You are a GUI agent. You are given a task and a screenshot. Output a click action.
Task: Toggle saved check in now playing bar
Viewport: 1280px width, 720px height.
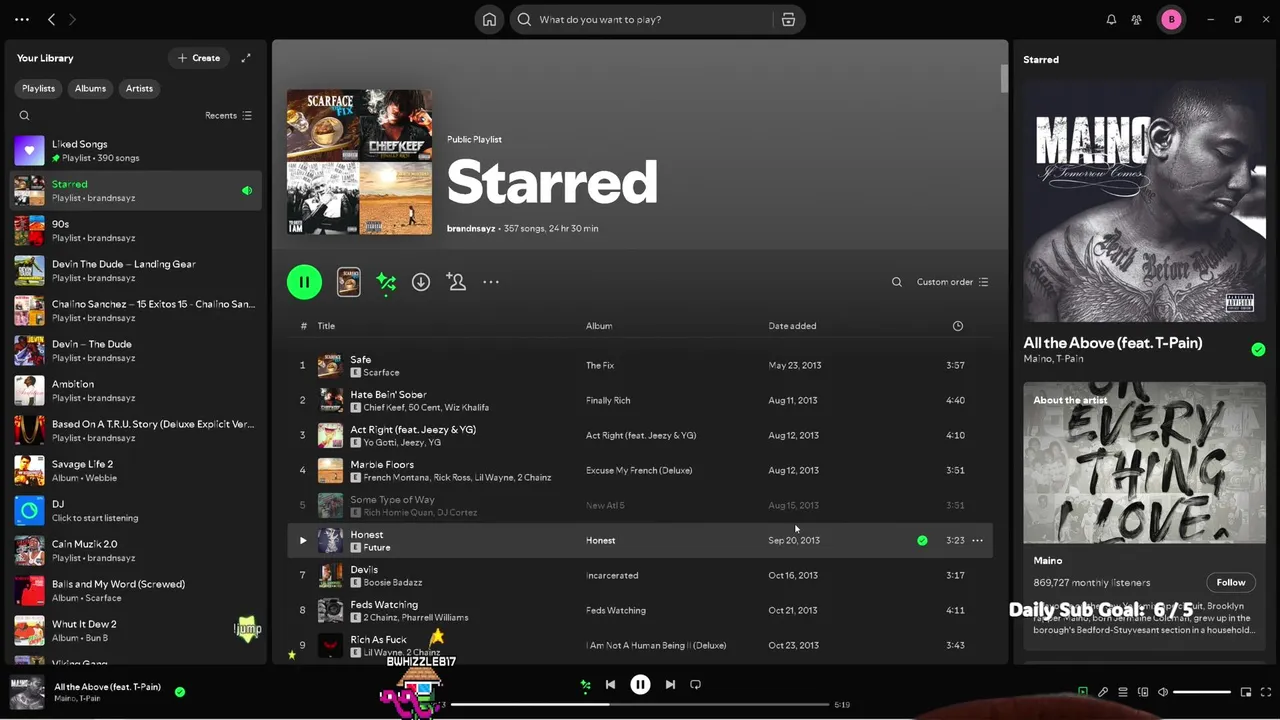(180, 691)
